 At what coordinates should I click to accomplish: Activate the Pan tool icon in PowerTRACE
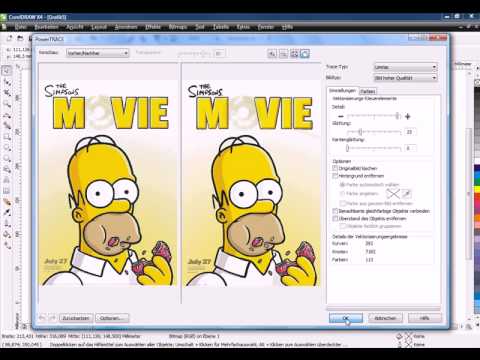305,53
